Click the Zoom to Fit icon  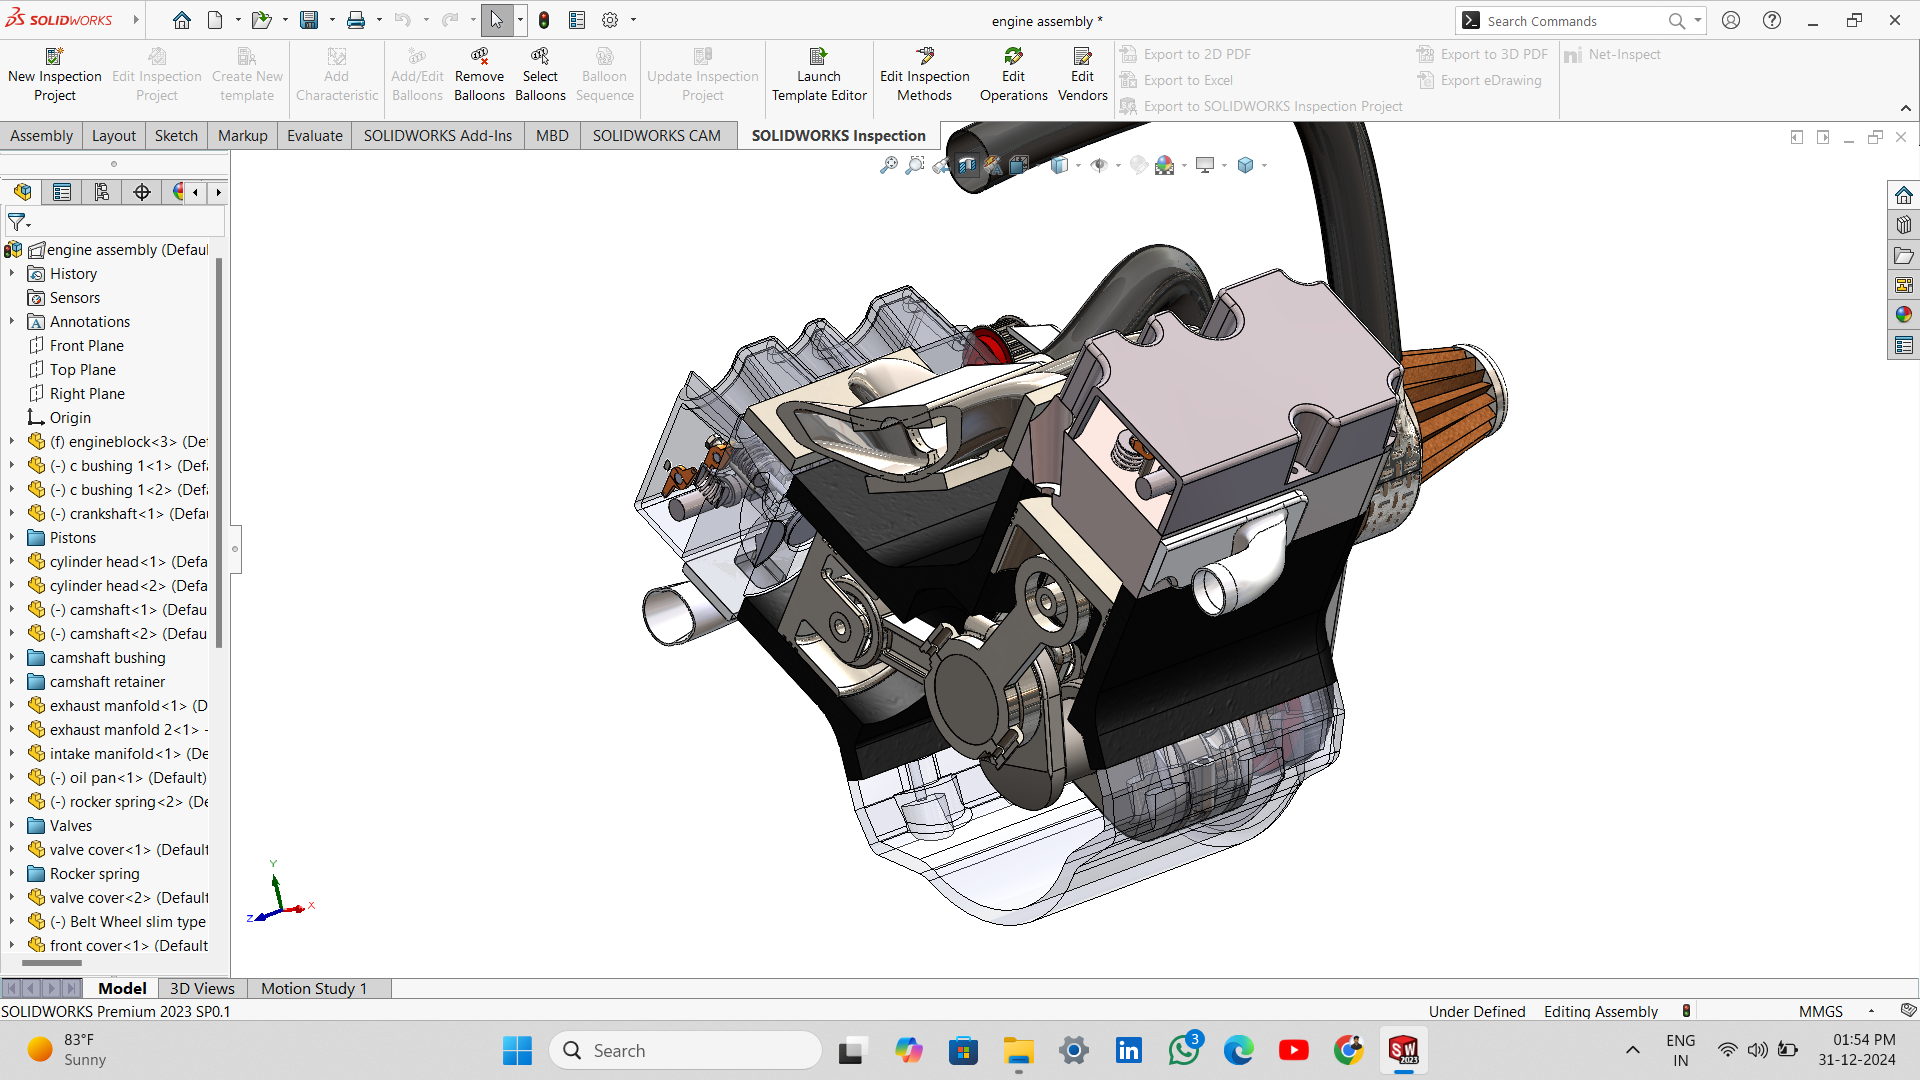tap(888, 166)
